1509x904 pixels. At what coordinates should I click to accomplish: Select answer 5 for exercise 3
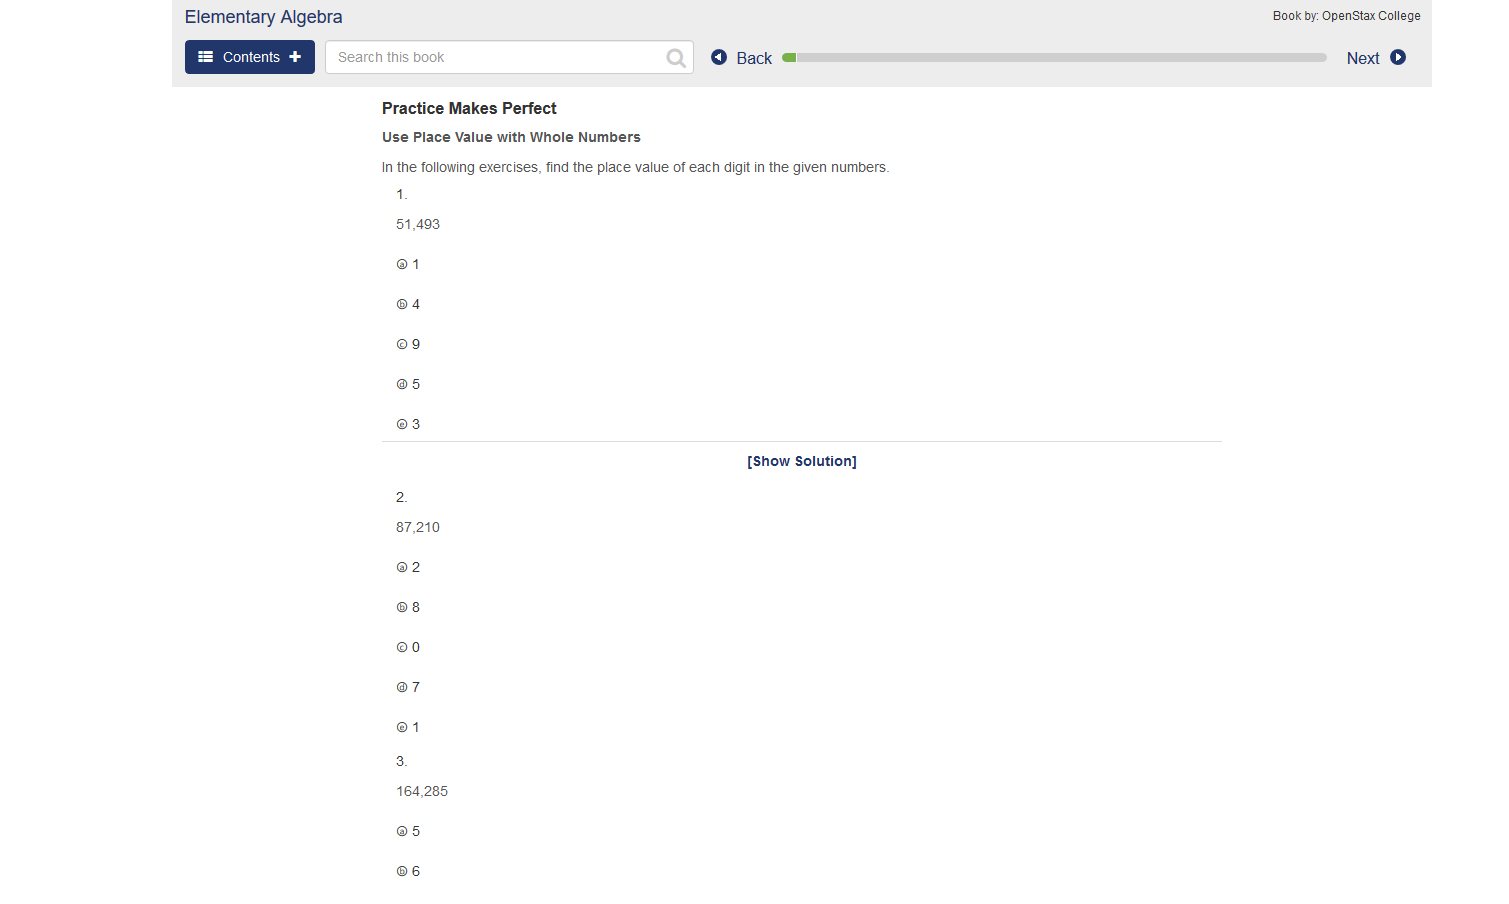point(400,830)
